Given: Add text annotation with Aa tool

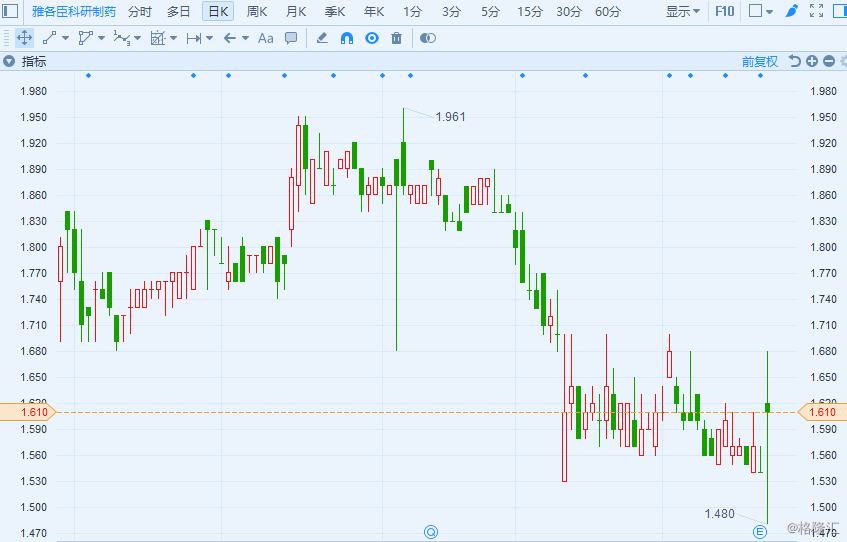Looking at the screenshot, I should (265, 38).
